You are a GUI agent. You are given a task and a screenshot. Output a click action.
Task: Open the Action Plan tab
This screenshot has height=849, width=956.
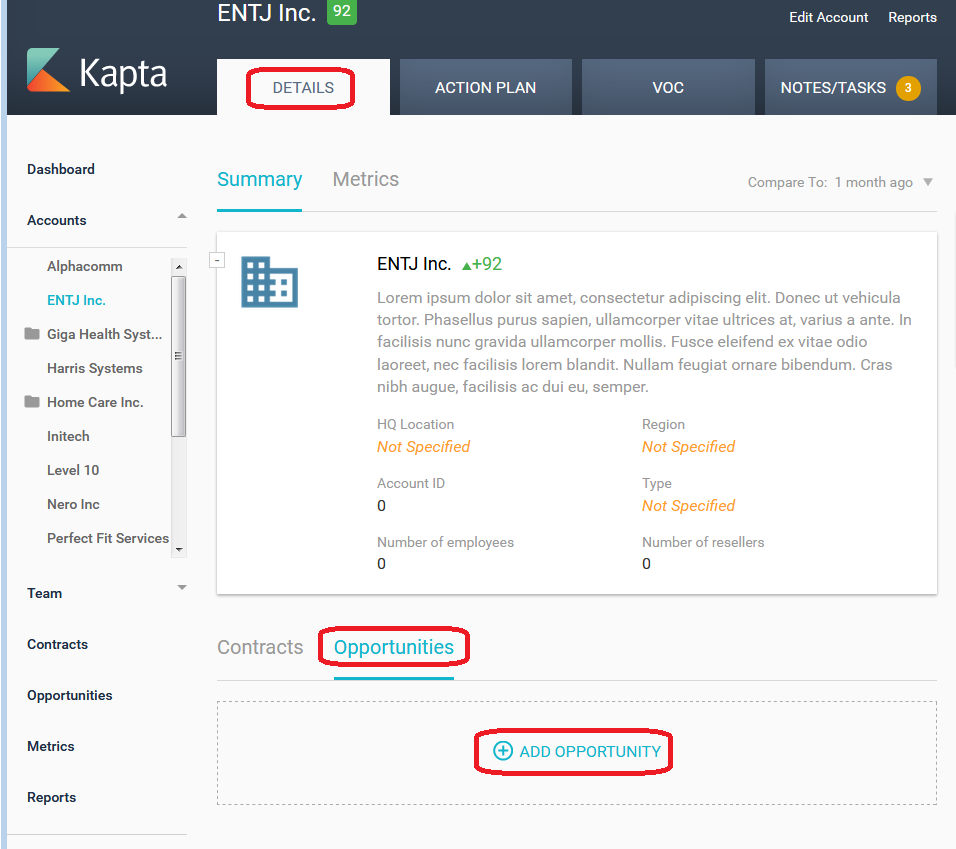click(x=485, y=88)
